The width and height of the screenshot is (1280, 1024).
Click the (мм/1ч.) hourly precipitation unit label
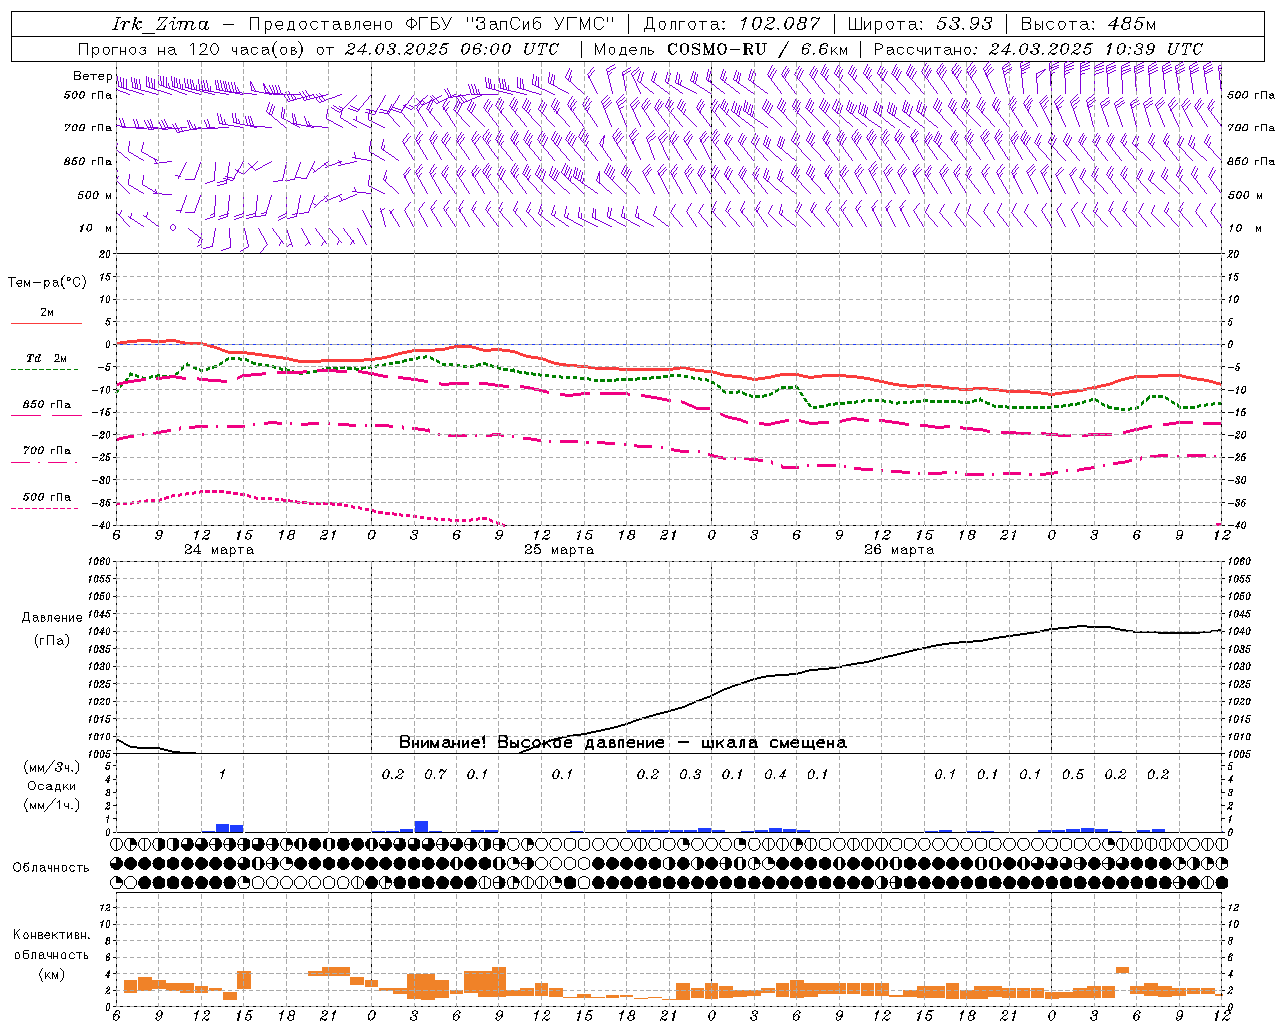coord(51,804)
